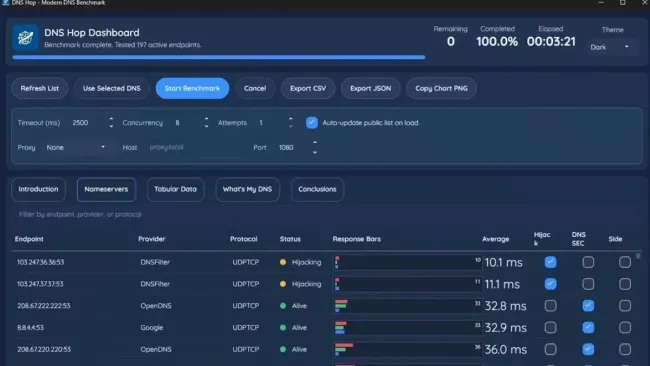Click the Timeout (ms) value field
650x366 pixels.
(x=88, y=123)
